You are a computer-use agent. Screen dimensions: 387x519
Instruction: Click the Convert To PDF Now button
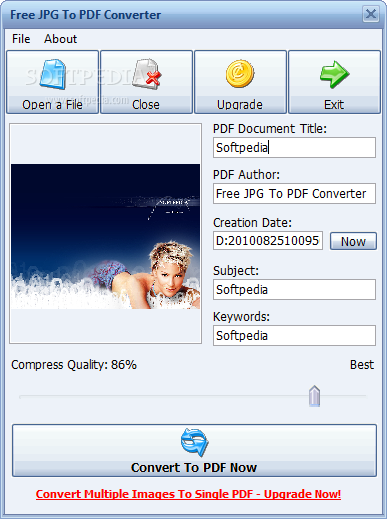(x=194, y=451)
